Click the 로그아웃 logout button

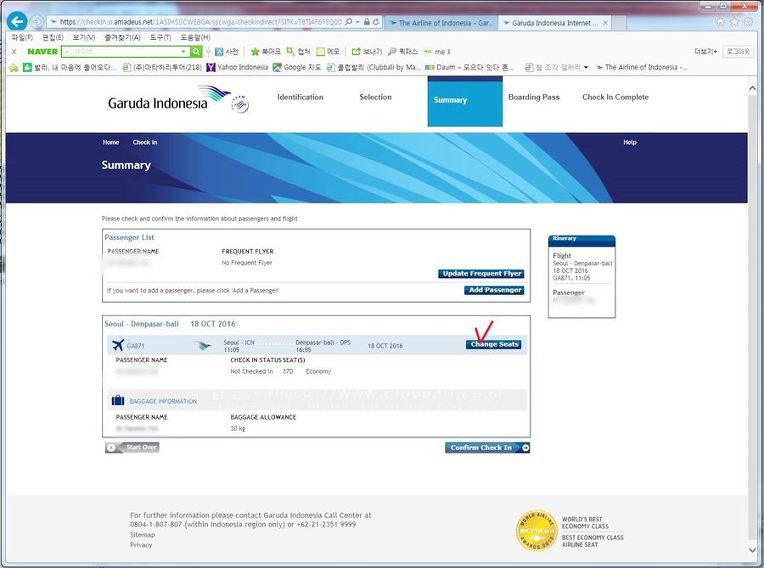pos(739,52)
